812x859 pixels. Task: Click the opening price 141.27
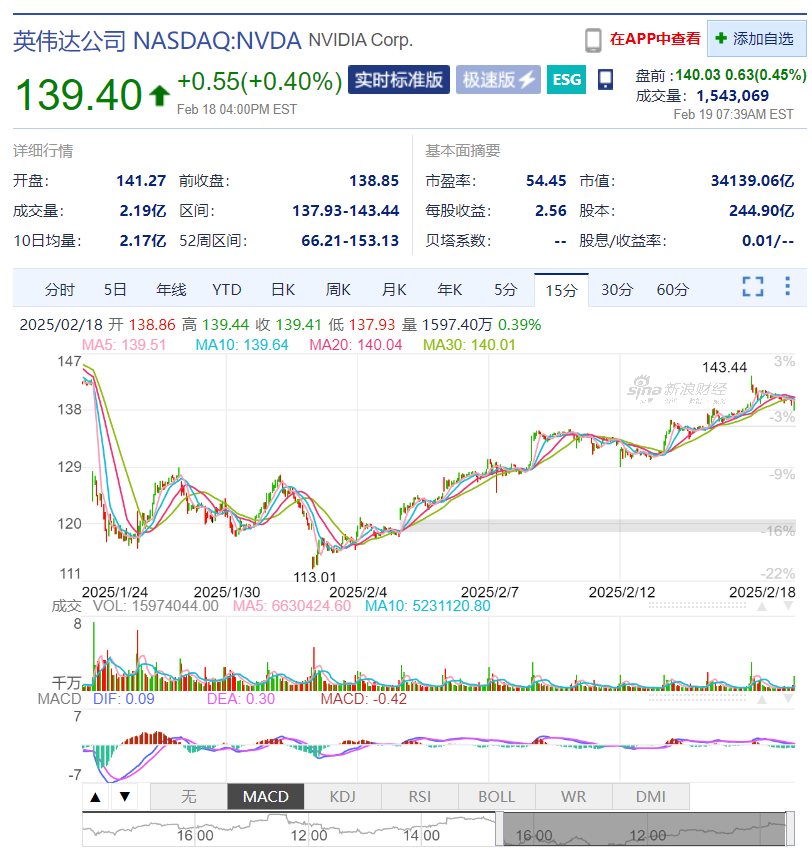tap(141, 181)
